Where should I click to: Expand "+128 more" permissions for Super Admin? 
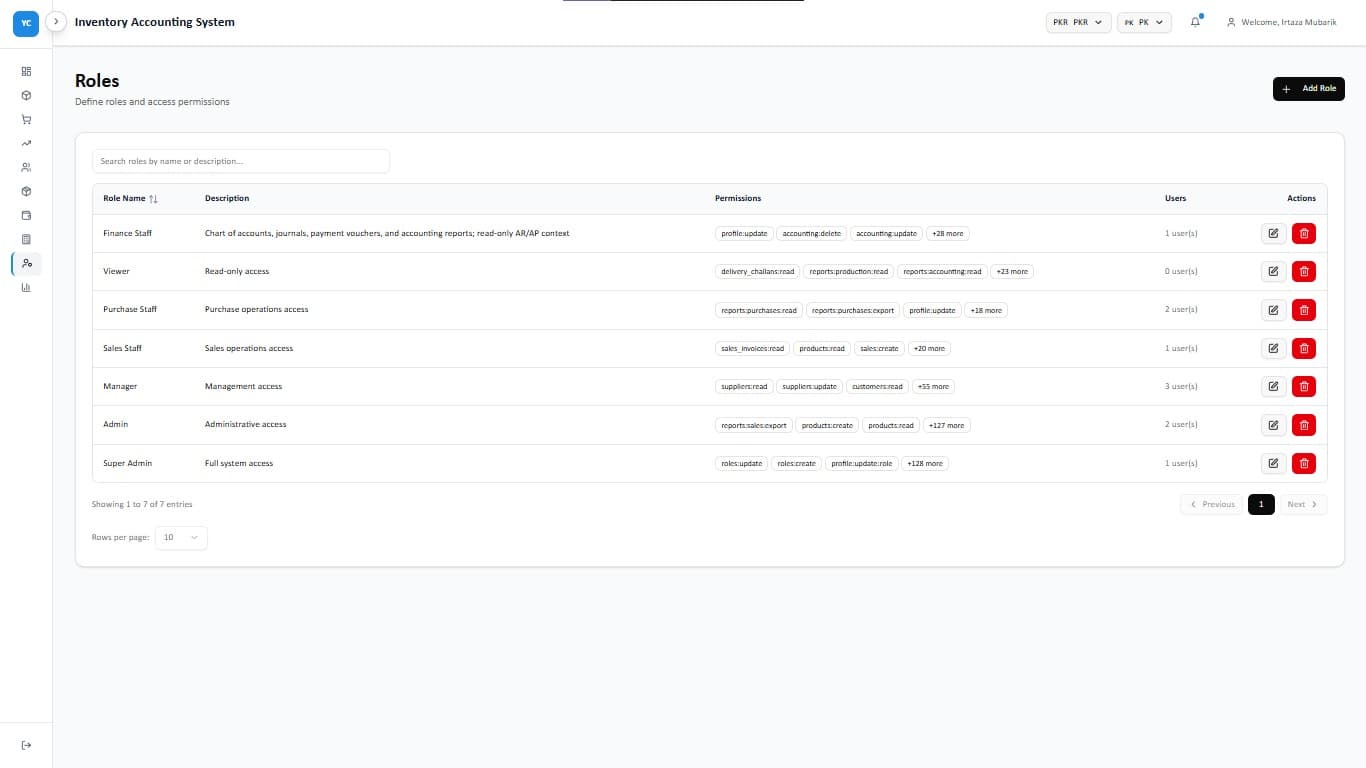(x=925, y=463)
